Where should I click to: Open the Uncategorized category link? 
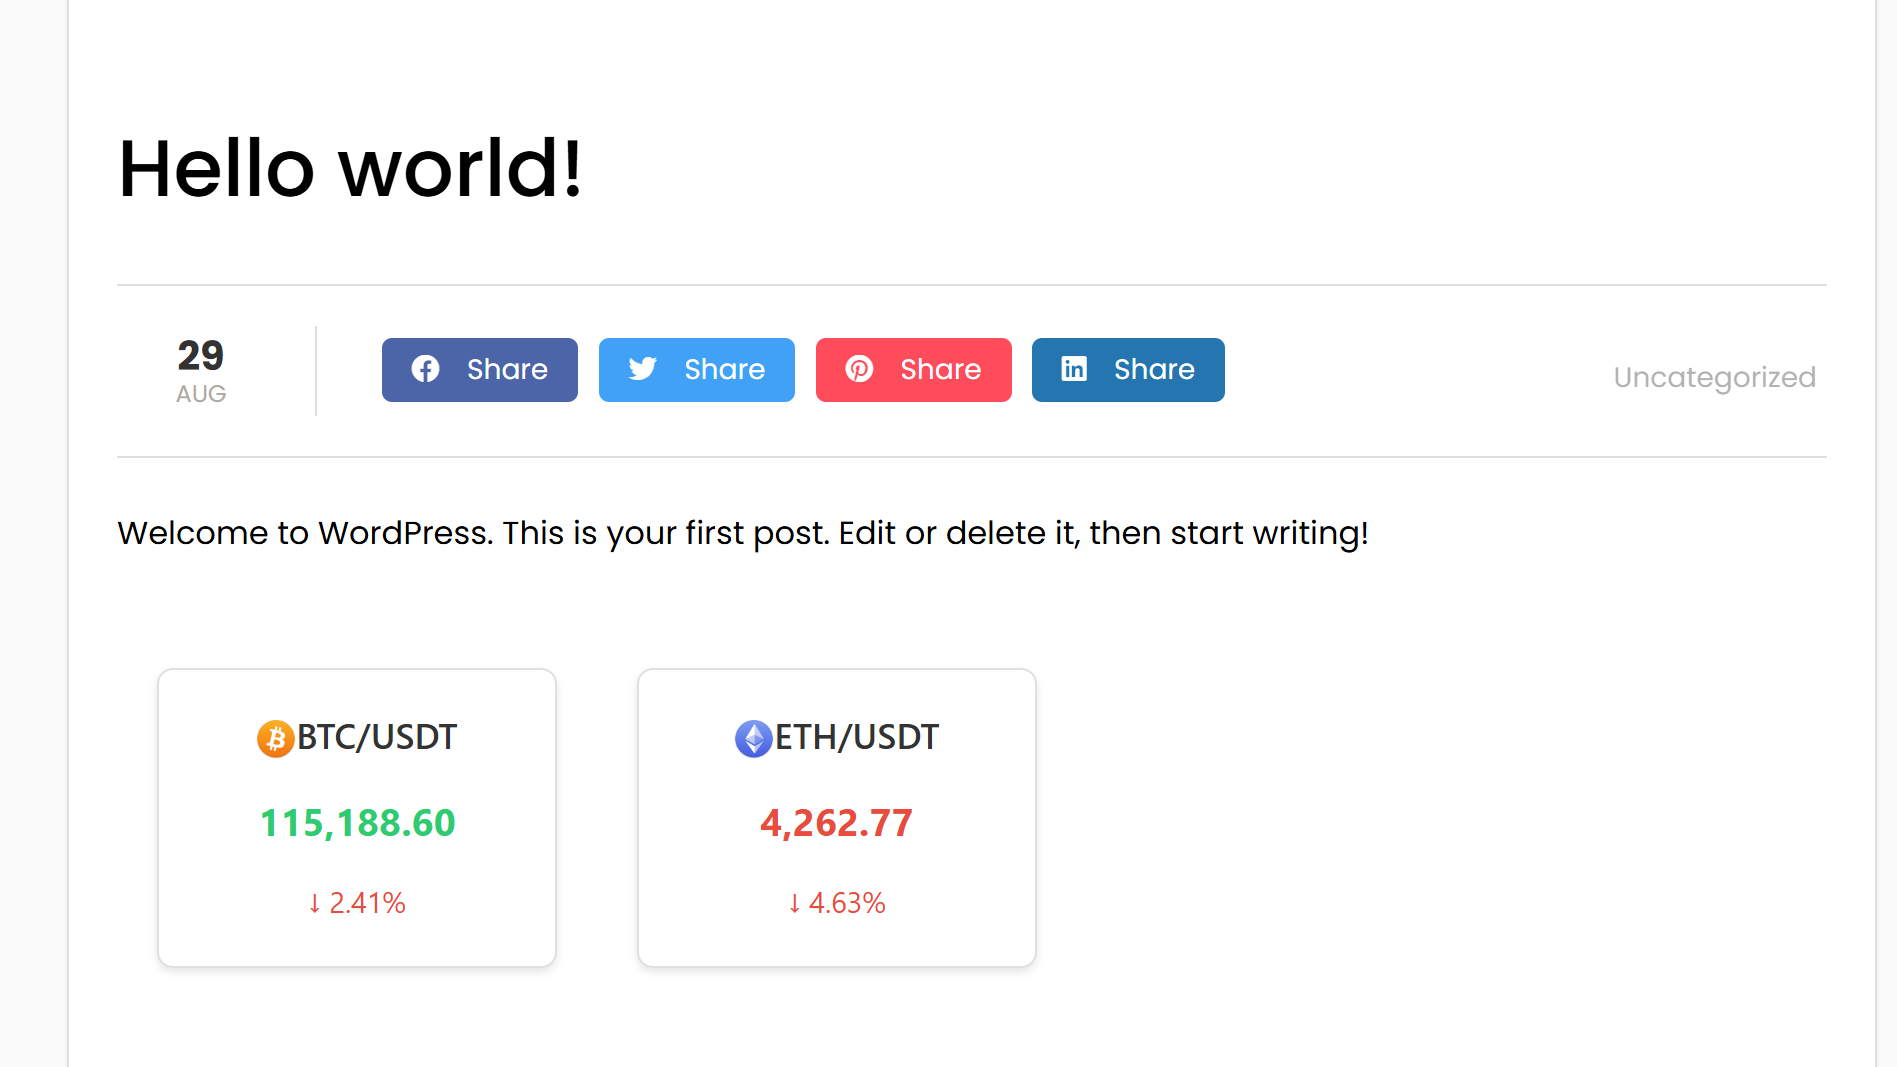1714,377
